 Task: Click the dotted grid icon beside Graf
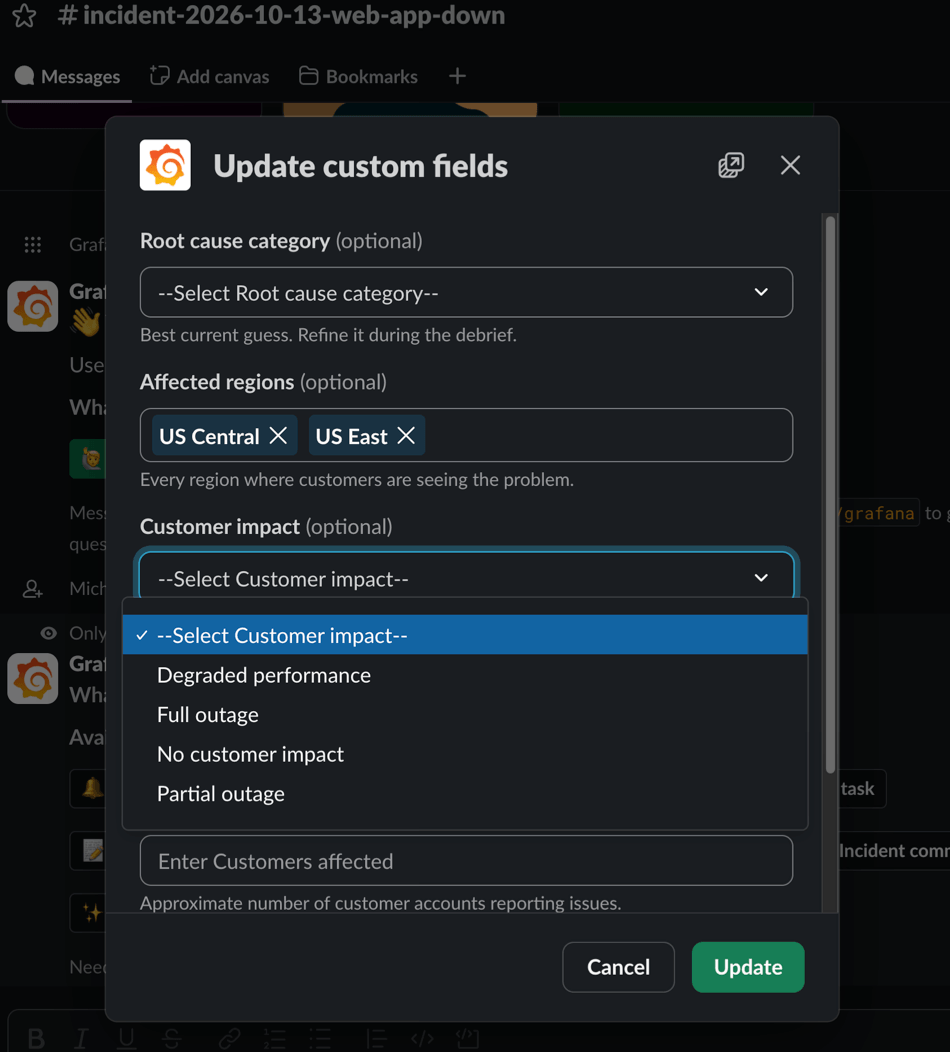(x=32, y=244)
